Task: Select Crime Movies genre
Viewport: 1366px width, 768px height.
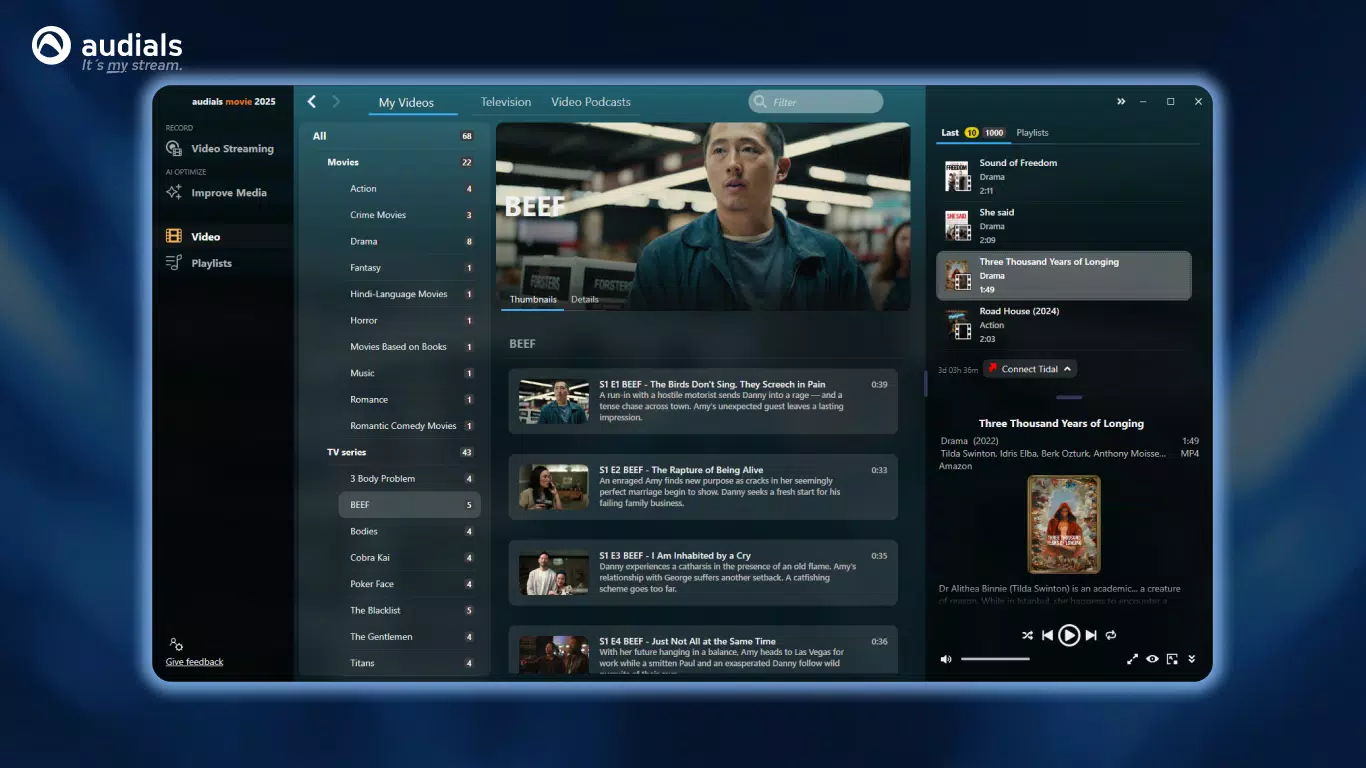Action: [409, 215]
